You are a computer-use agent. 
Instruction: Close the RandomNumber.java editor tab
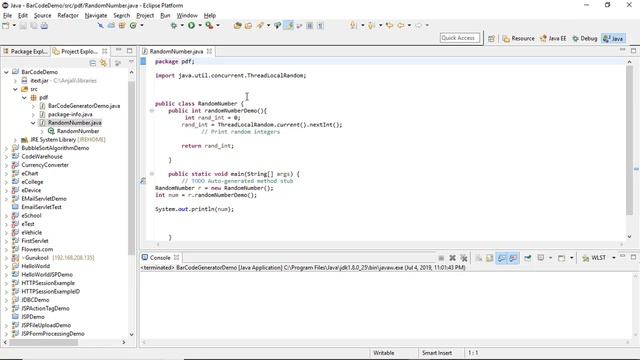point(209,51)
